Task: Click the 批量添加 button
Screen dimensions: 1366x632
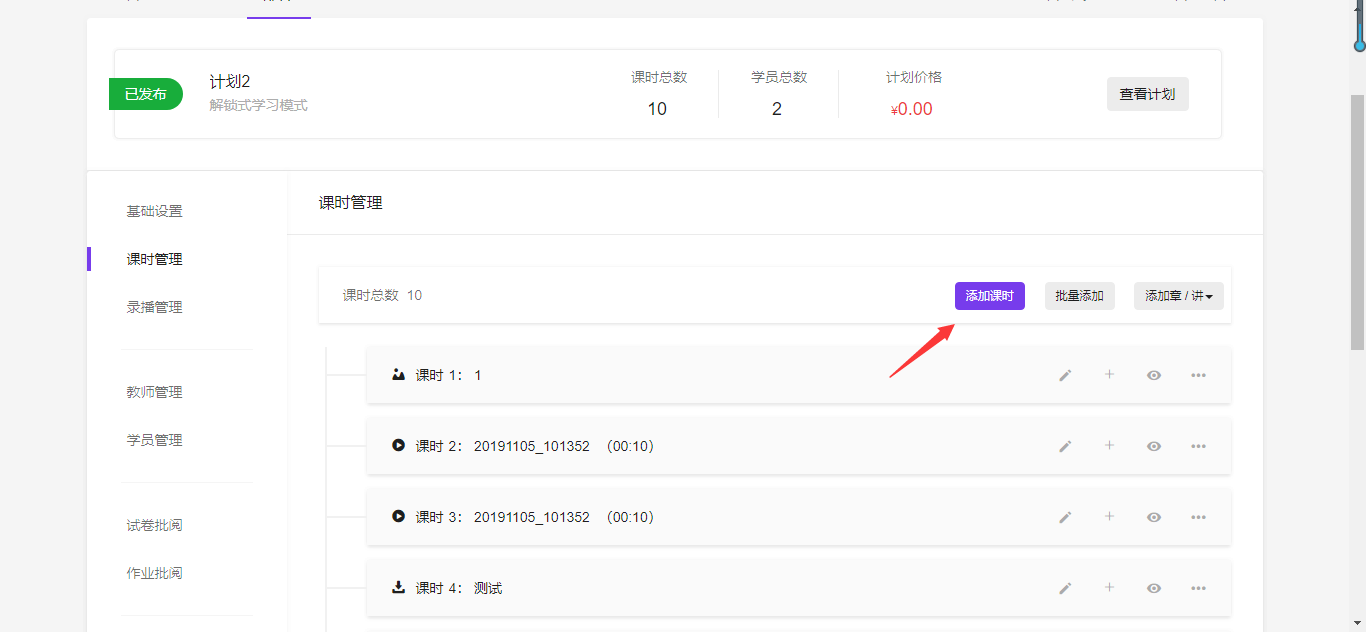Action: [1079, 296]
